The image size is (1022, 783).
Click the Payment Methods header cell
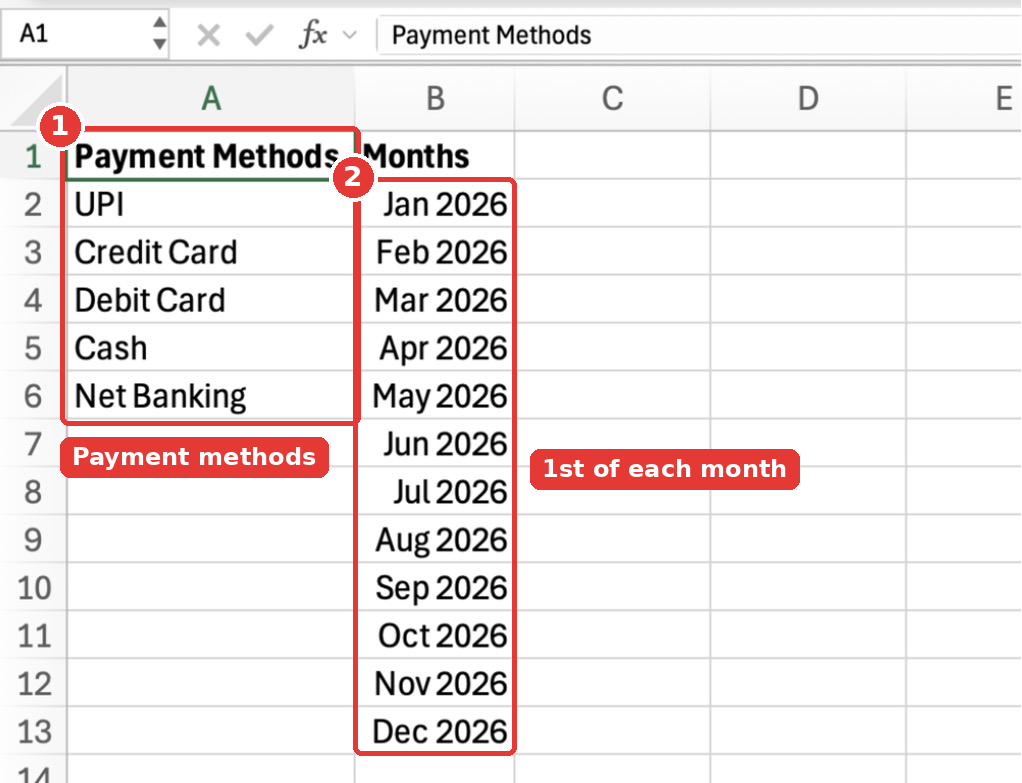pyautogui.click(x=211, y=156)
